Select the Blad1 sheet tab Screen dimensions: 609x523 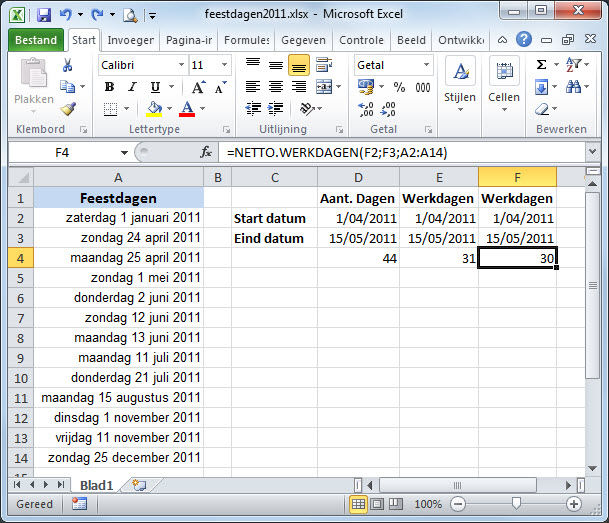pyautogui.click(x=96, y=485)
